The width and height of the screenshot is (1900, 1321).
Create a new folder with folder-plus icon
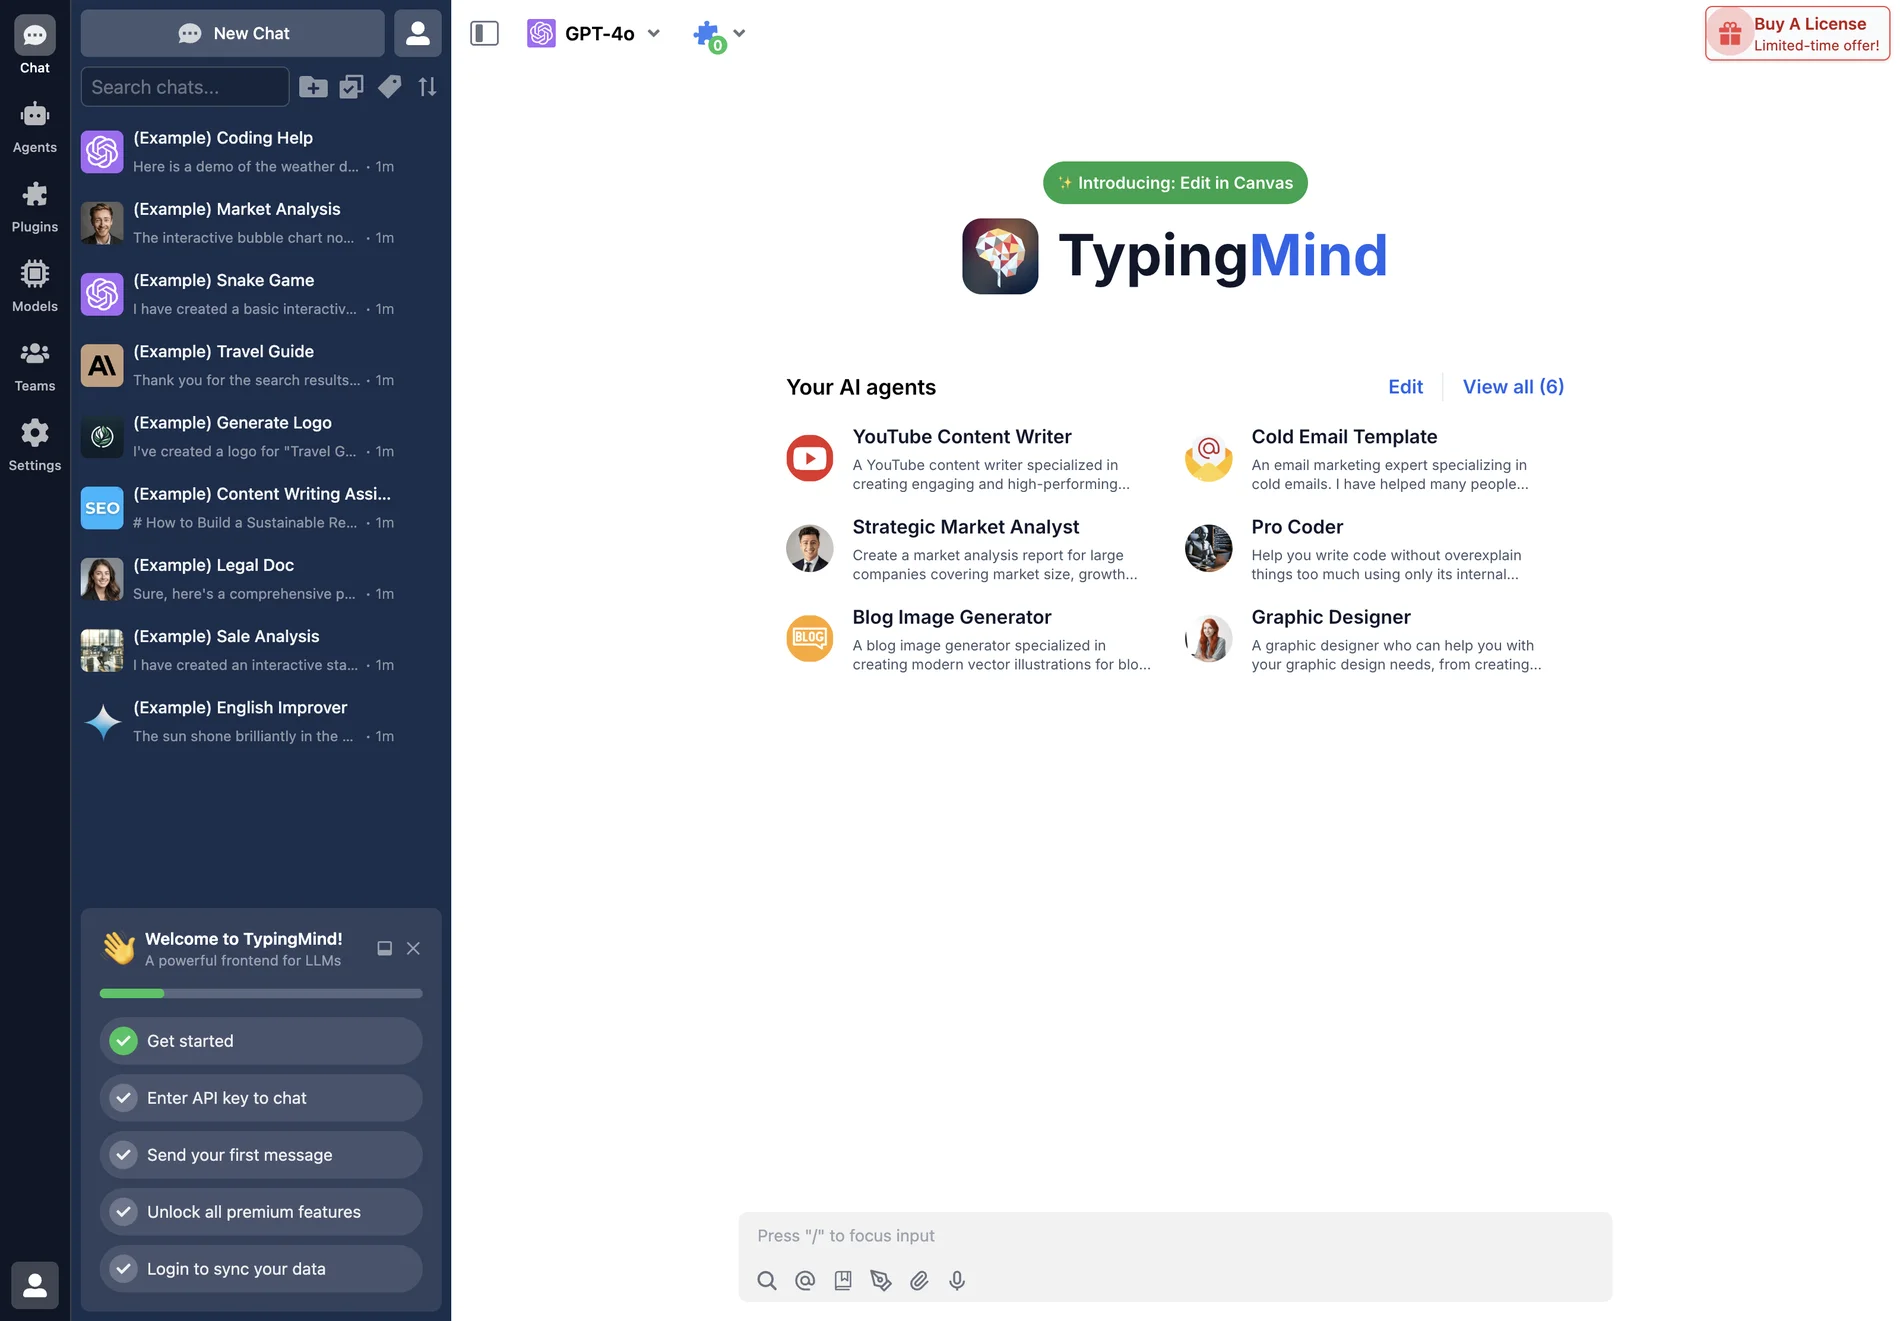click(x=313, y=87)
